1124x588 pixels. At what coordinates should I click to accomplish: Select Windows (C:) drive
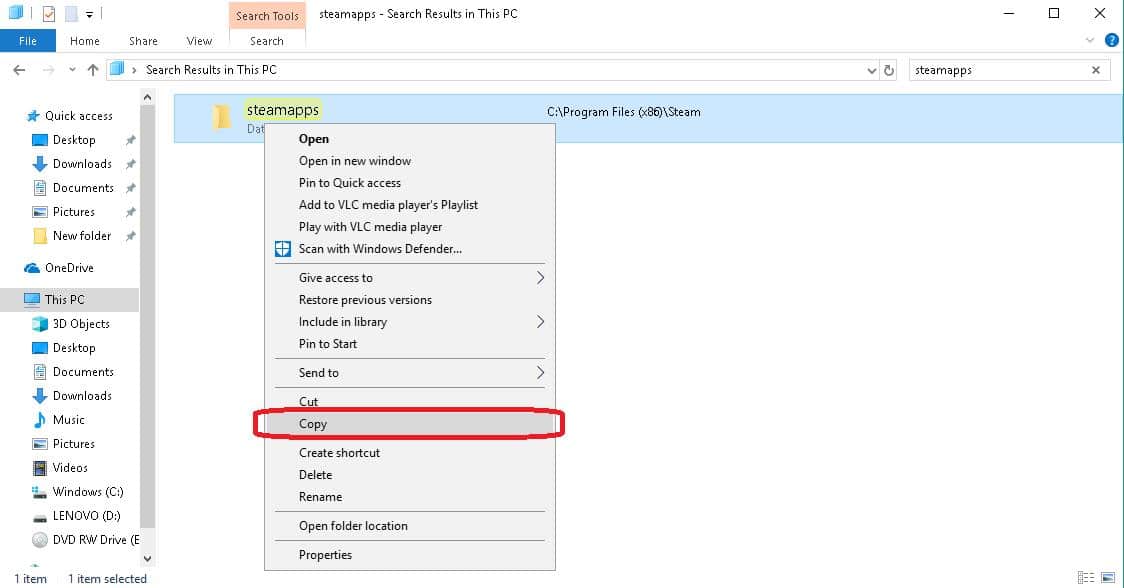(87, 492)
